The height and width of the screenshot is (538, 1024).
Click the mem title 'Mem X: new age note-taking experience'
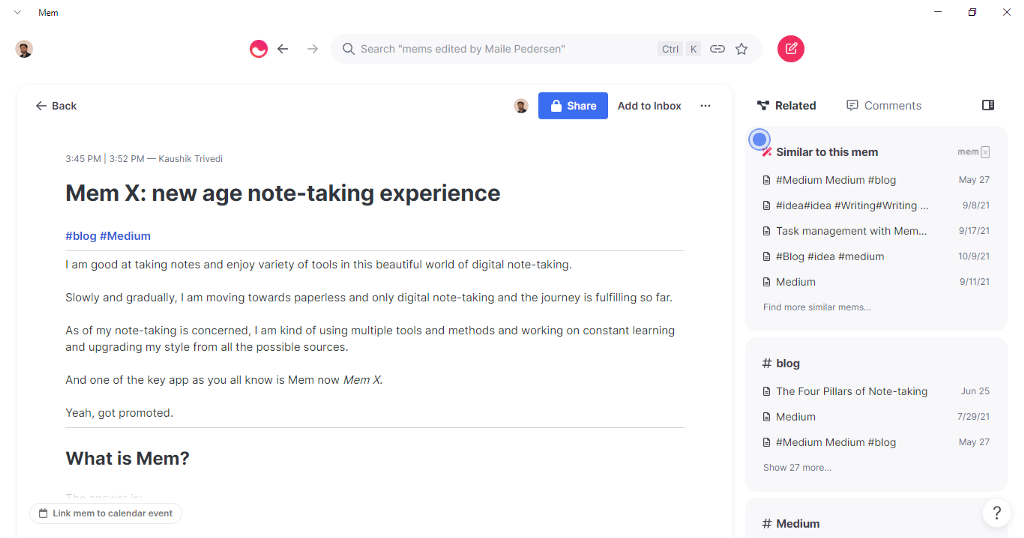(x=283, y=193)
